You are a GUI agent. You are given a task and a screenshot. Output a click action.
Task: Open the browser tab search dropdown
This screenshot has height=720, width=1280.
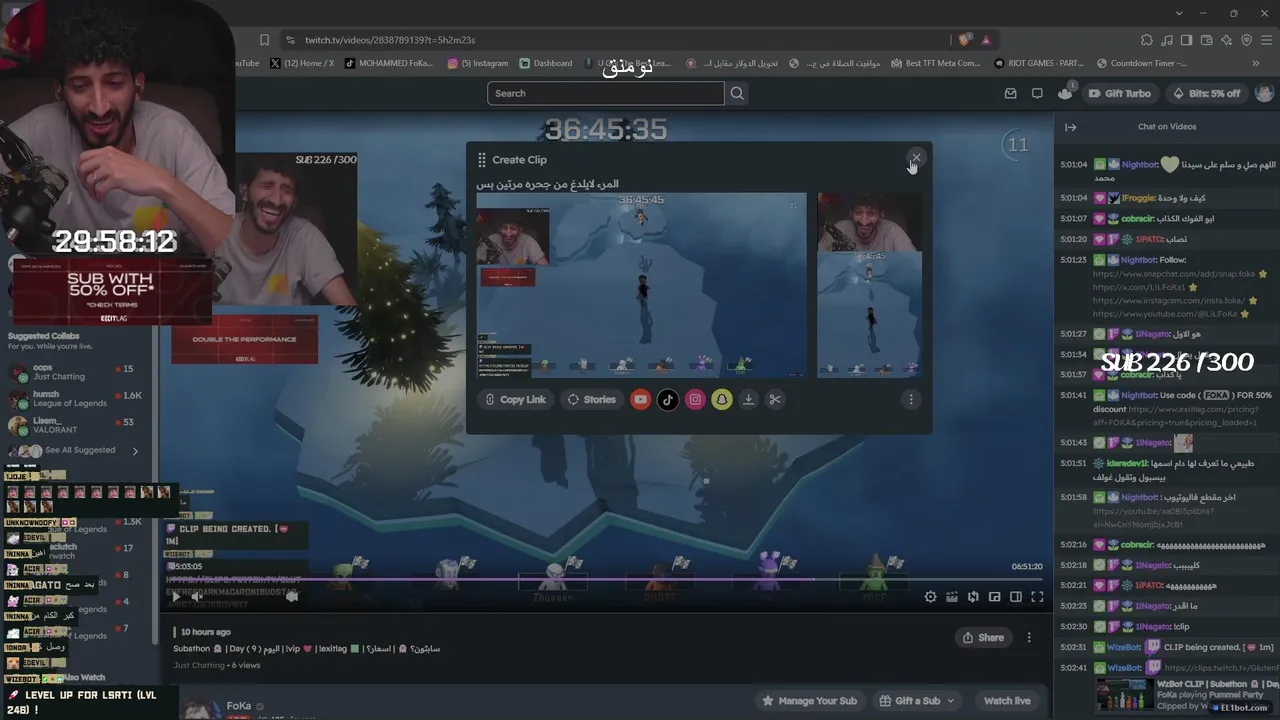(x=1180, y=13)
